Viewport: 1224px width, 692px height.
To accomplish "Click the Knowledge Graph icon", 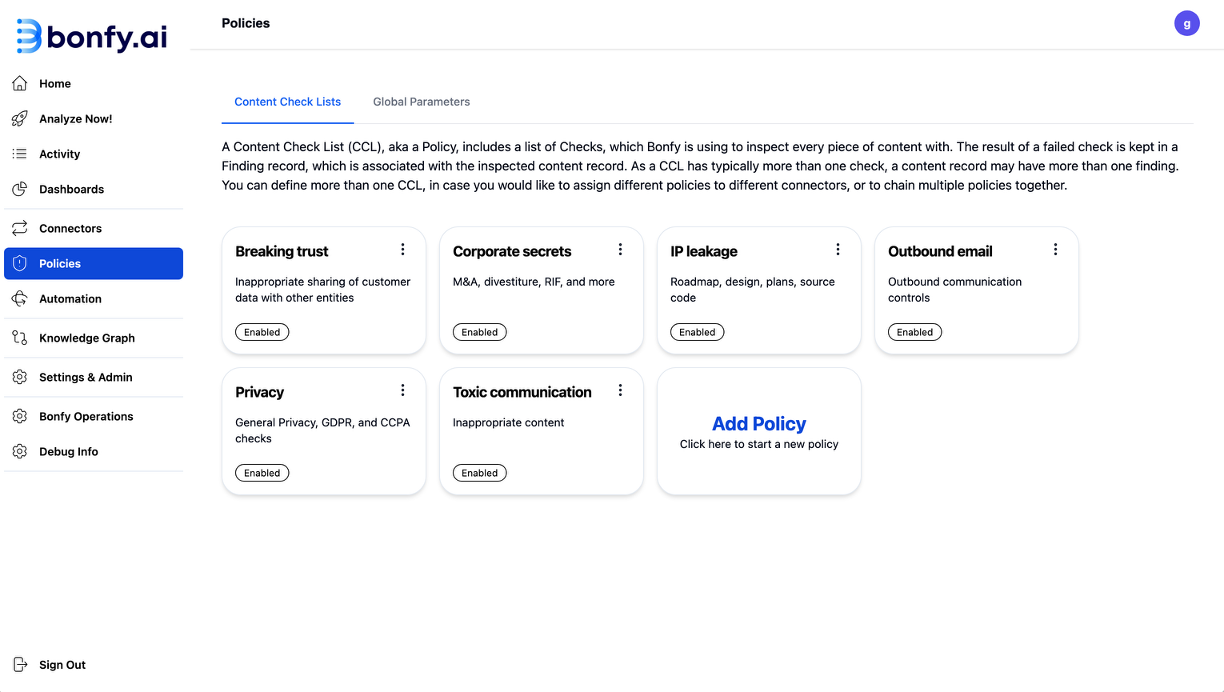I will [20, 338].
